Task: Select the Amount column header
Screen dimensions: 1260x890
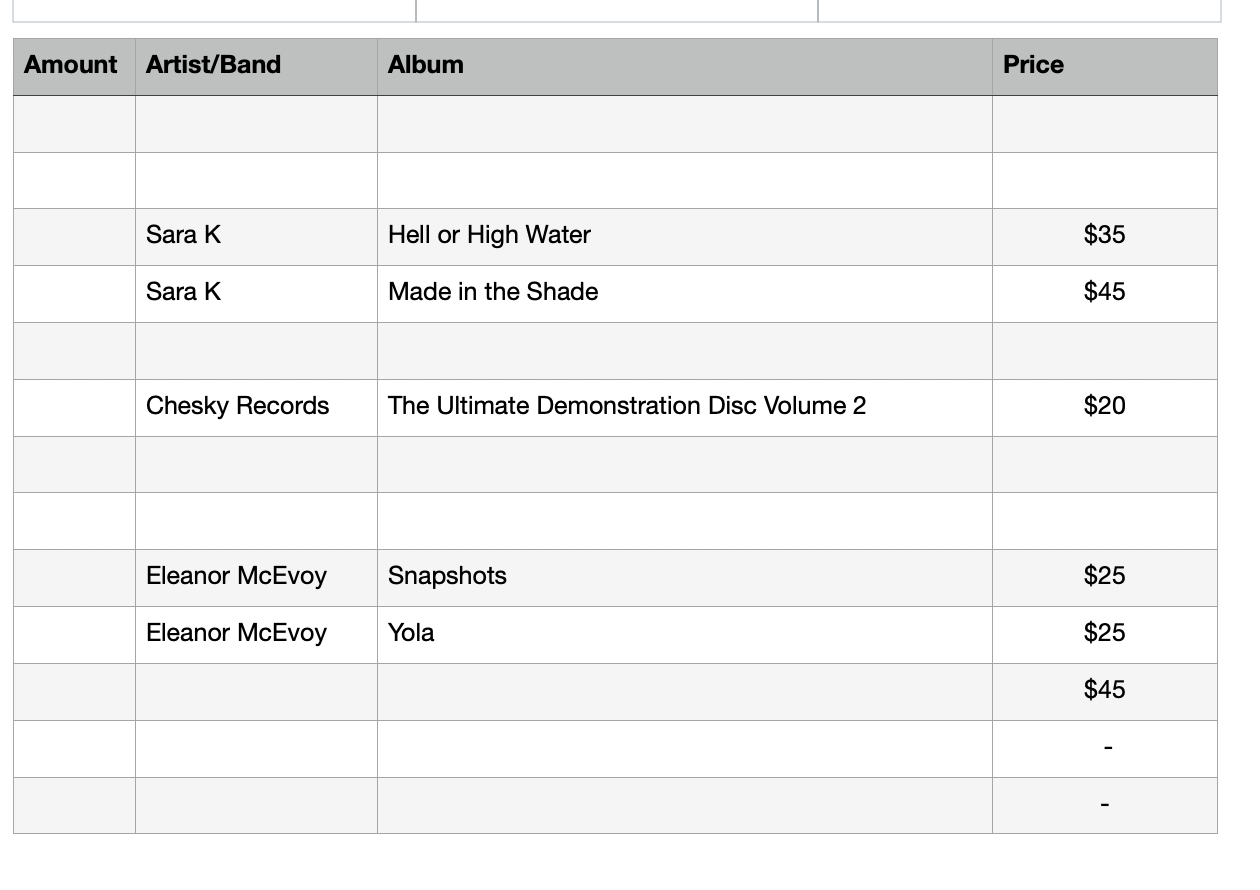Action: coord(74,67)
